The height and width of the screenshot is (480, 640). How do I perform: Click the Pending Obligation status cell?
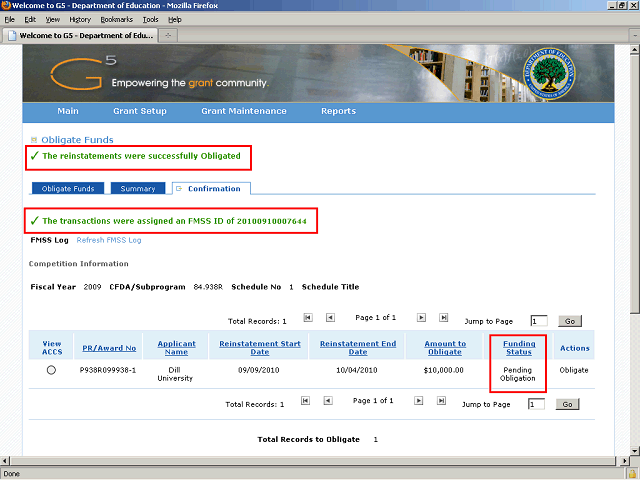pos(518,374)
